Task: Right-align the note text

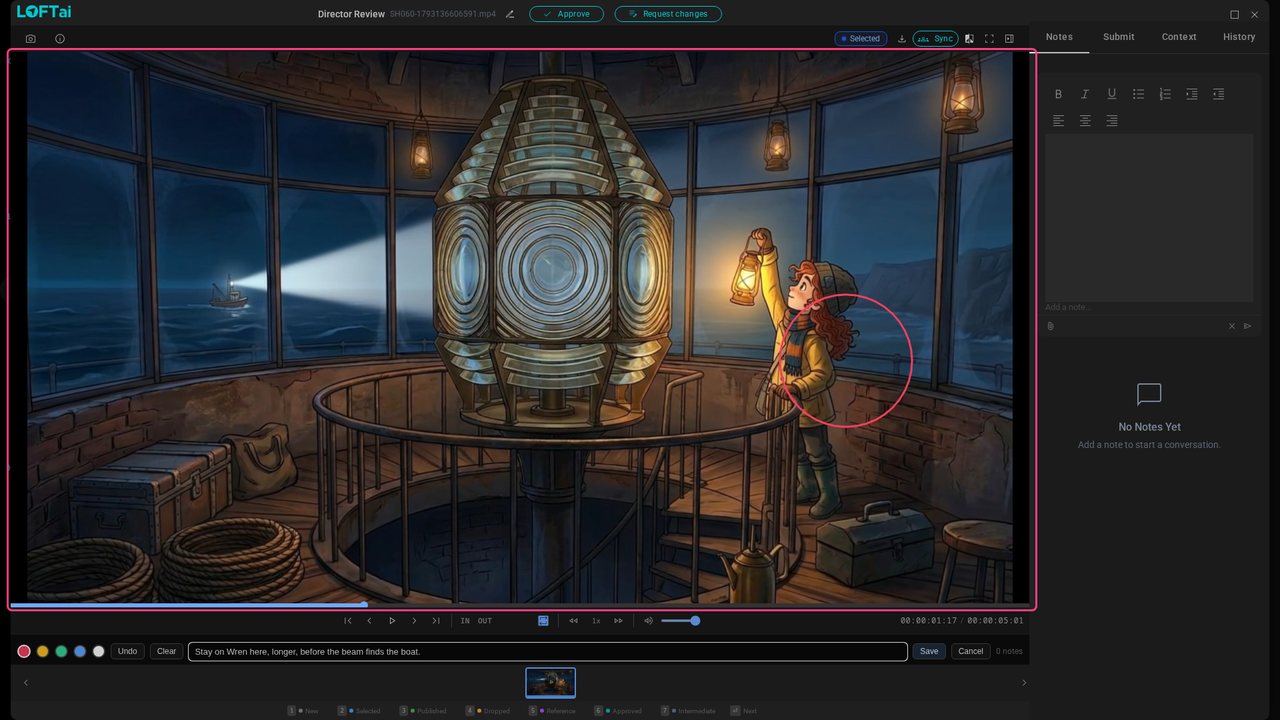Action: tap(1111, 121)
